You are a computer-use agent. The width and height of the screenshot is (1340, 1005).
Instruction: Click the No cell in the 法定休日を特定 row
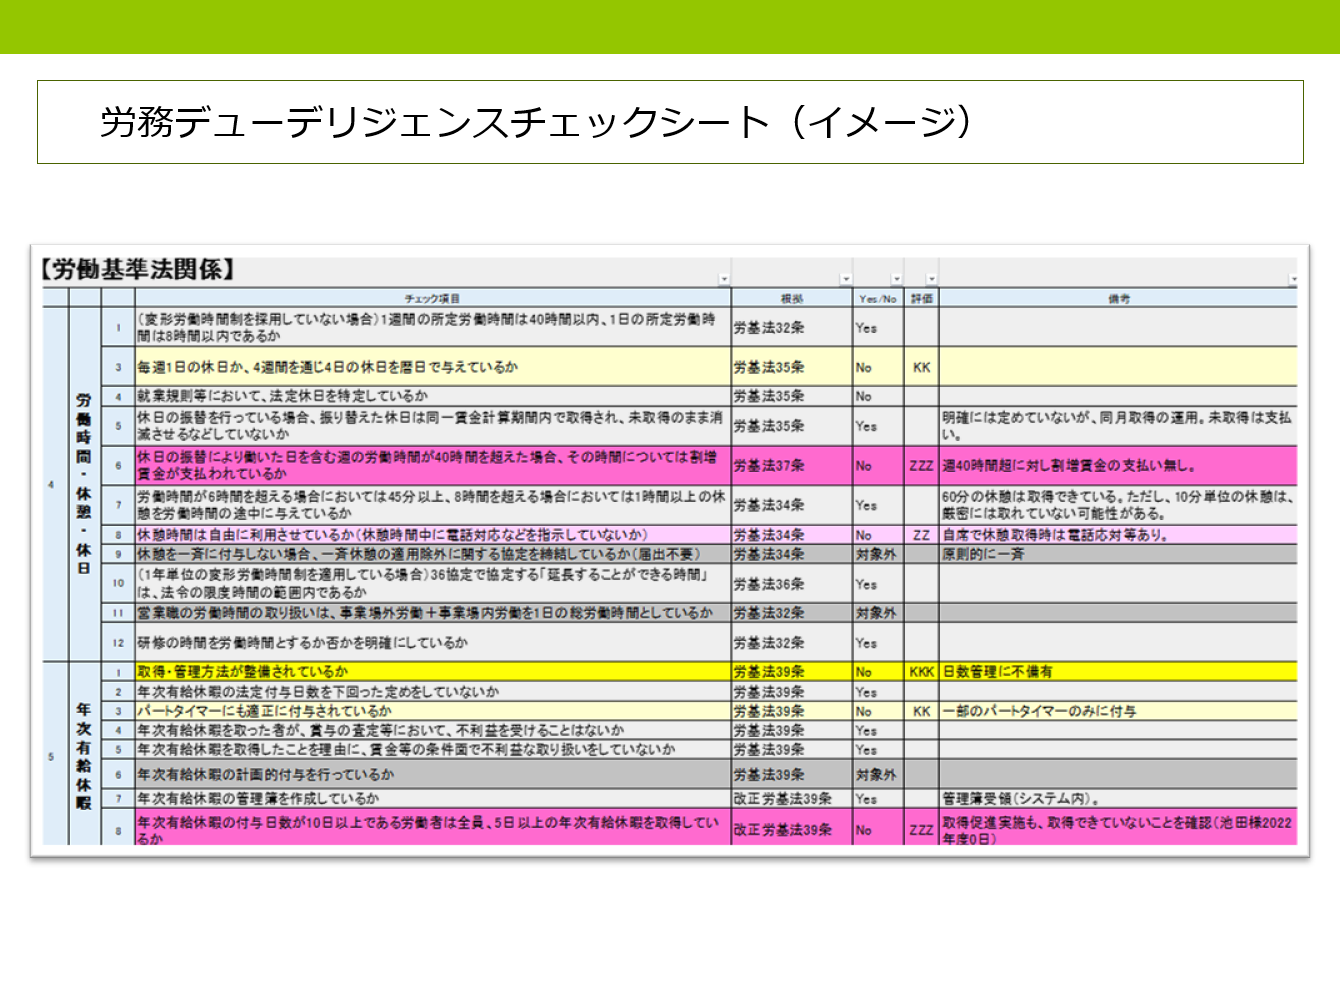(x=878, y=396)
